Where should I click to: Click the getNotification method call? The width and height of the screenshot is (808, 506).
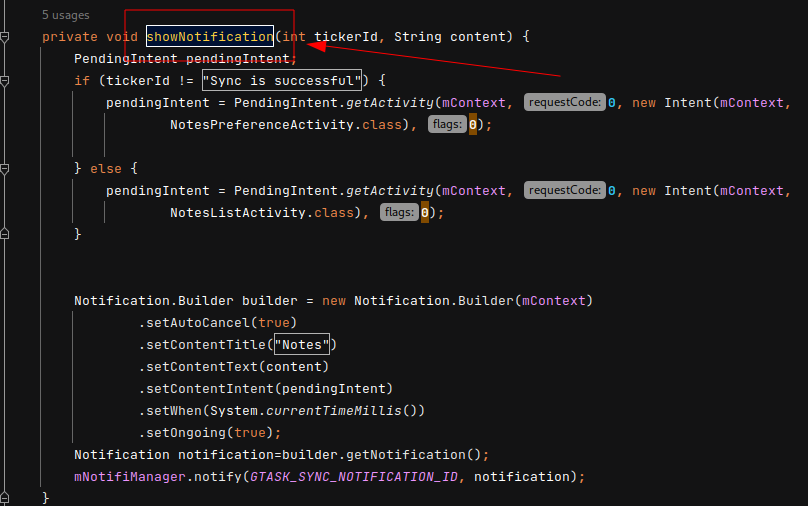406,454
